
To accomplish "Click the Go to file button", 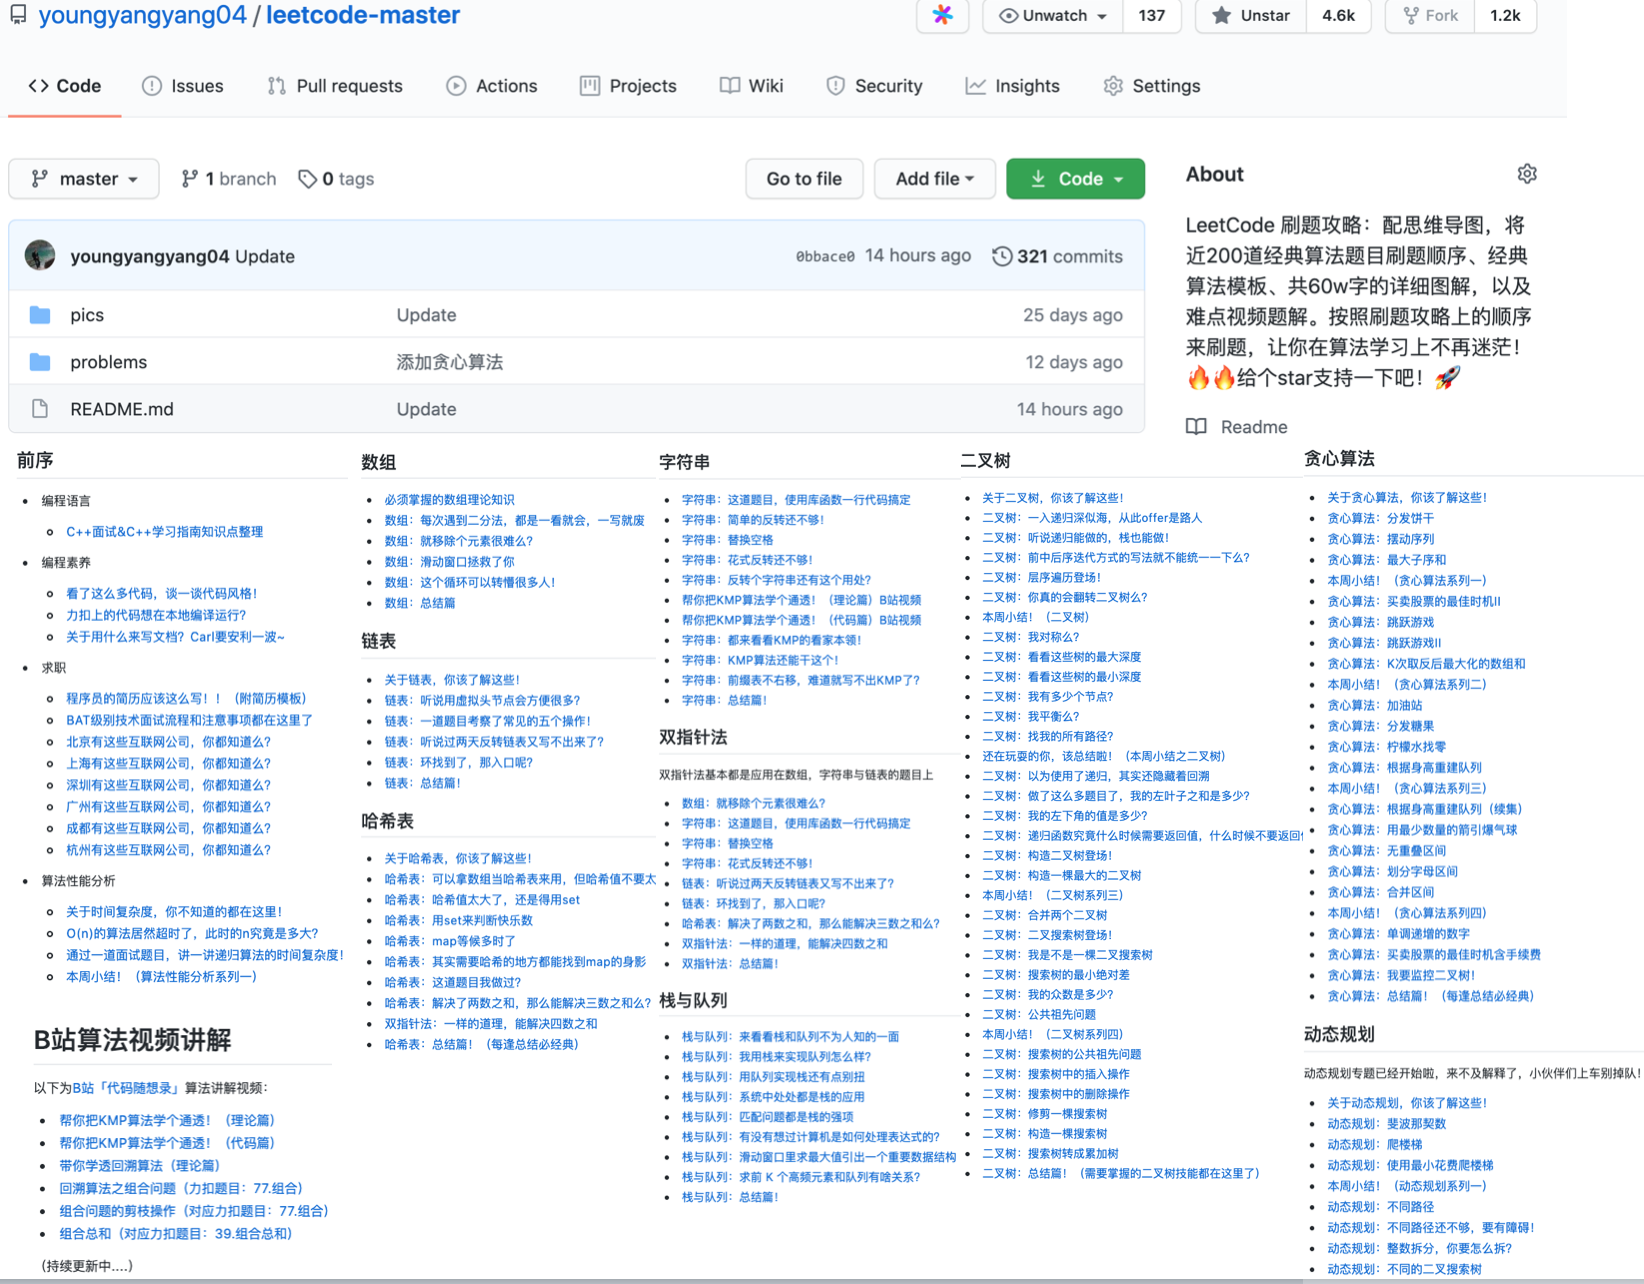I will point(804,179).
